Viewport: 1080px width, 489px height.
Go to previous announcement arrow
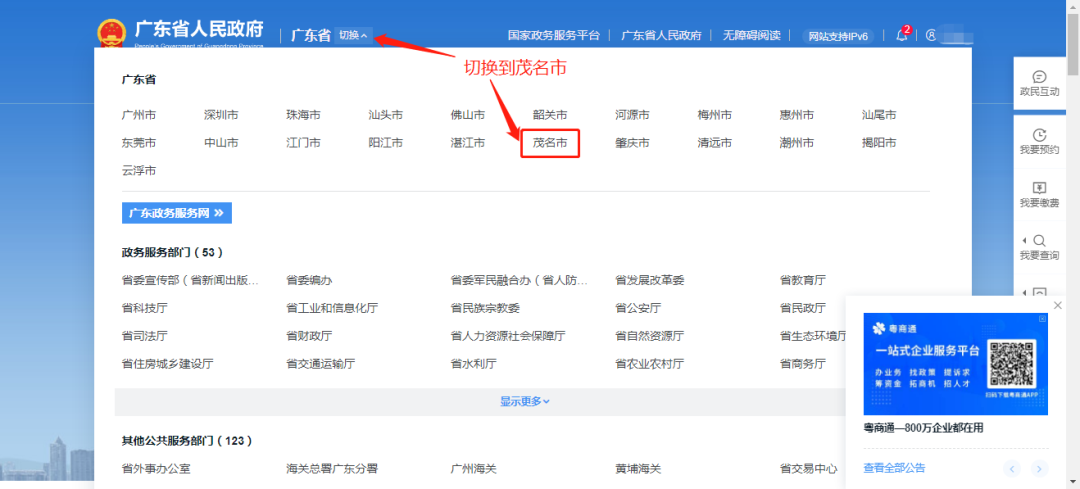tap(1012, 468)
